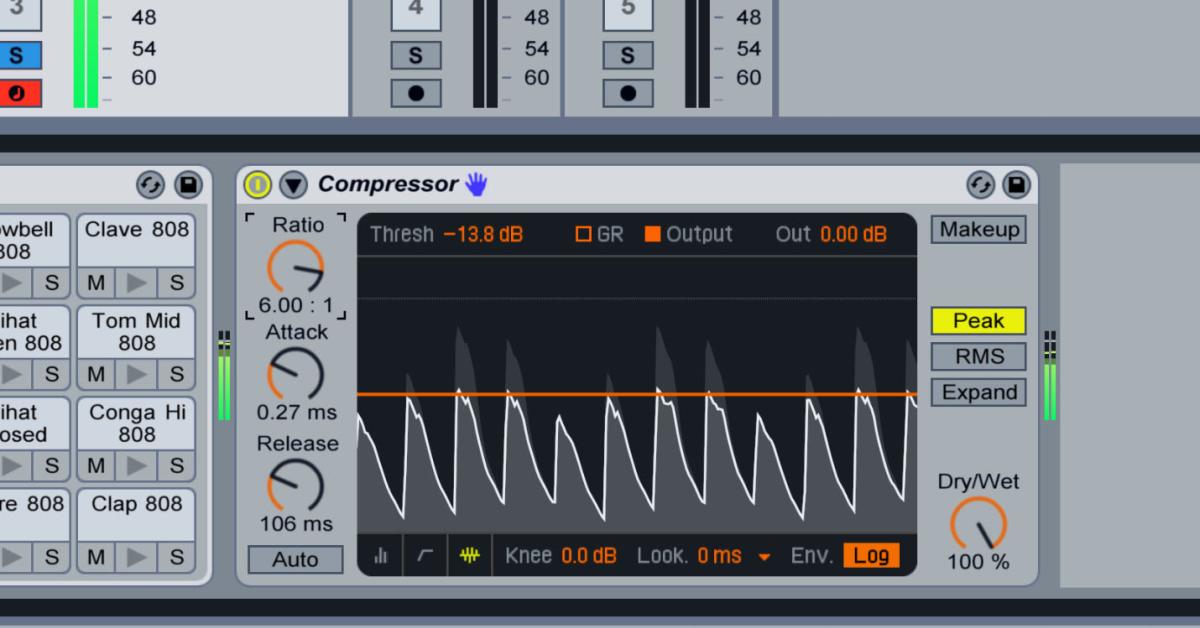Save the Compressor preset with the disk icon
1200x628 pixels.
[x=1016, y=184]
